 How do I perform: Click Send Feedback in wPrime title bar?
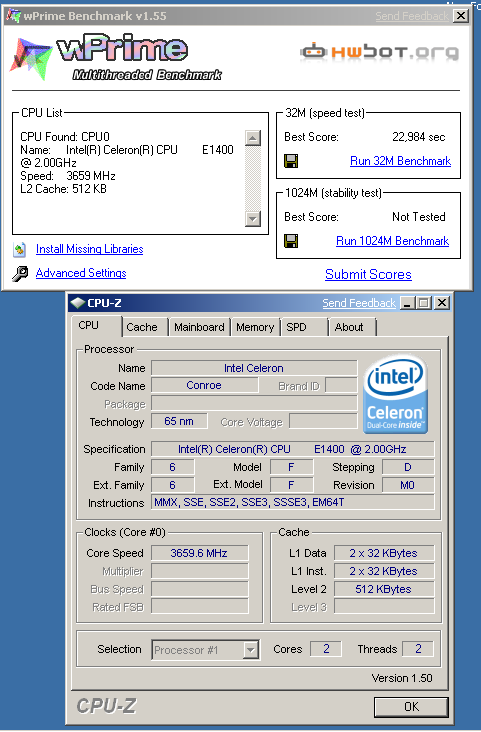pos(411,16)
